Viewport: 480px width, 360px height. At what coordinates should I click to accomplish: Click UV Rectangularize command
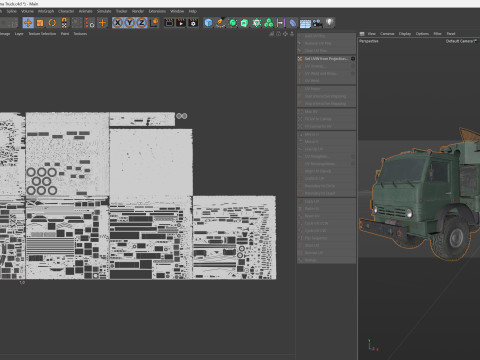click(x=326, y=164)
